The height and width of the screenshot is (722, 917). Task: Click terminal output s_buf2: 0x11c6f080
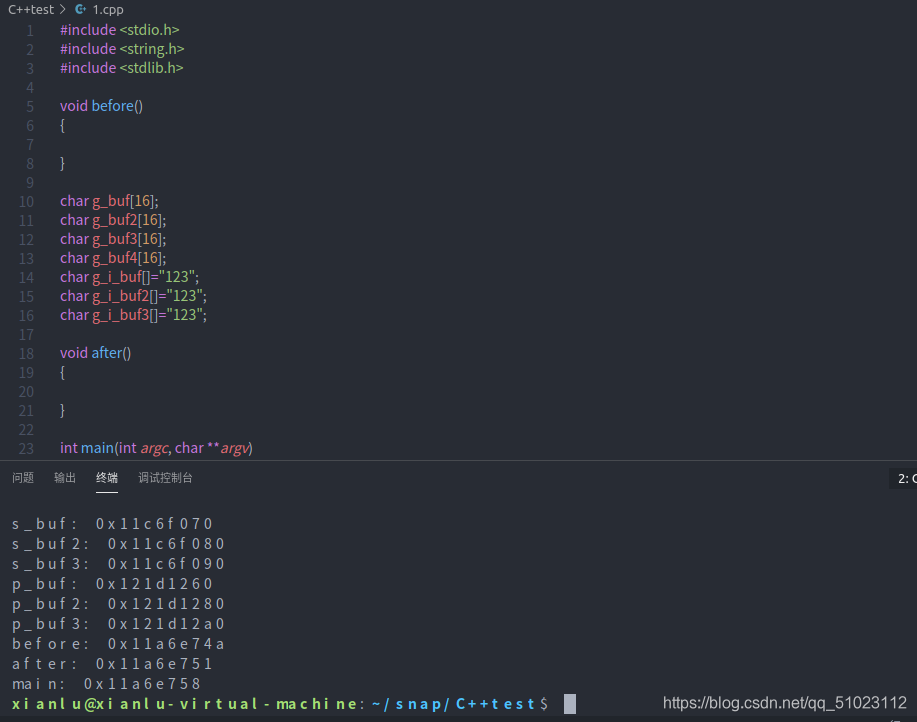pos(118,544)
